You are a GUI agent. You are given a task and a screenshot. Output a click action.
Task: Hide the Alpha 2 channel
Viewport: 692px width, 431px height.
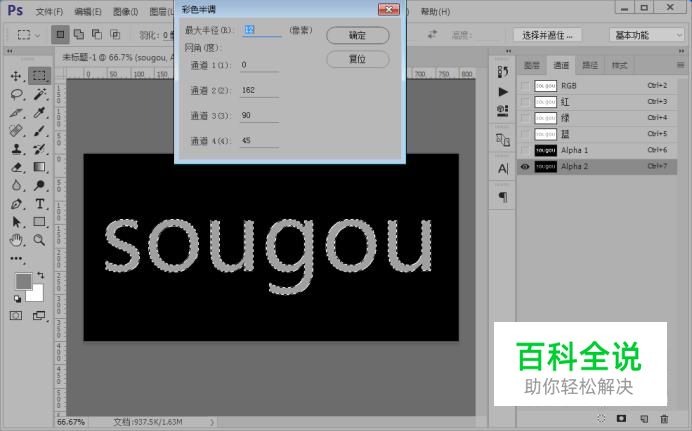point(525,166)
